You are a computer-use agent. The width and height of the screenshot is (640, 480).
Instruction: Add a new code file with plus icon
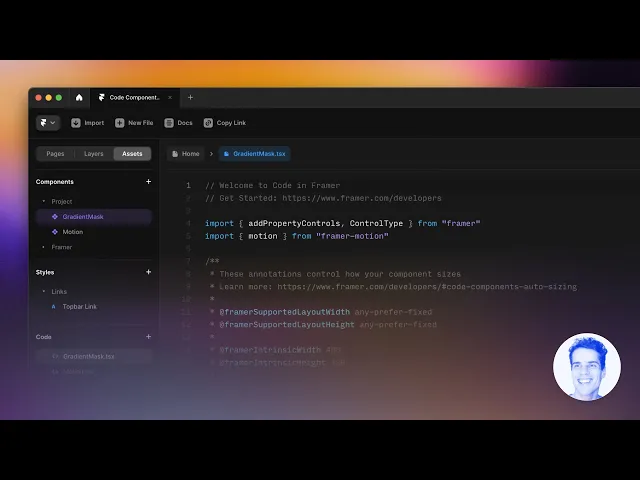(x=149, y=337)
